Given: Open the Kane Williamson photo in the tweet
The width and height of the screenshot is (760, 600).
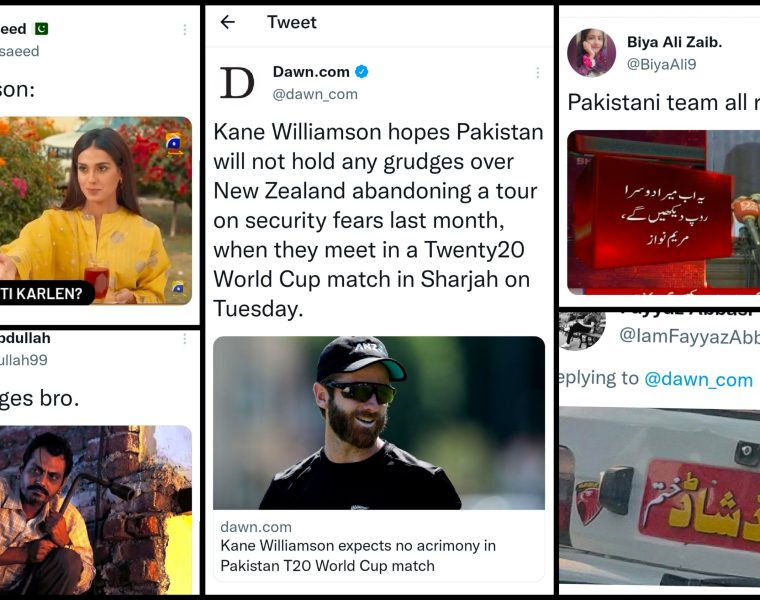Looking at the screenshot, I should tap(379, 423).
